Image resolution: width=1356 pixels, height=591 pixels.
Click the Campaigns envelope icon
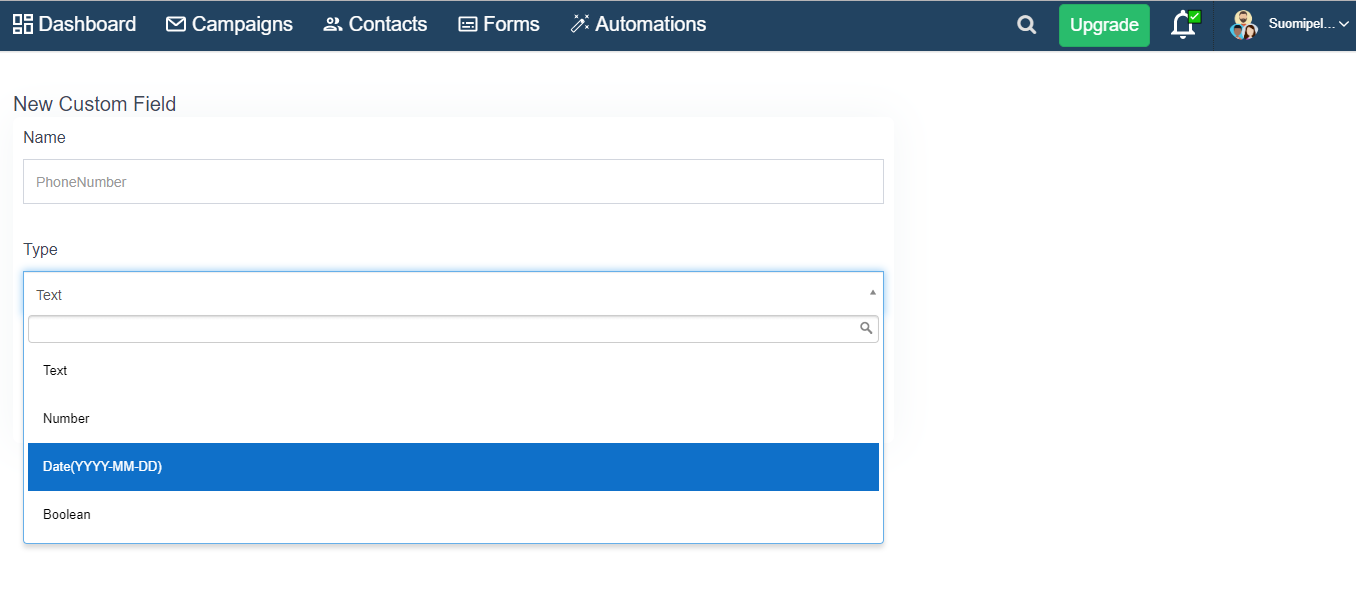point(176,24)
